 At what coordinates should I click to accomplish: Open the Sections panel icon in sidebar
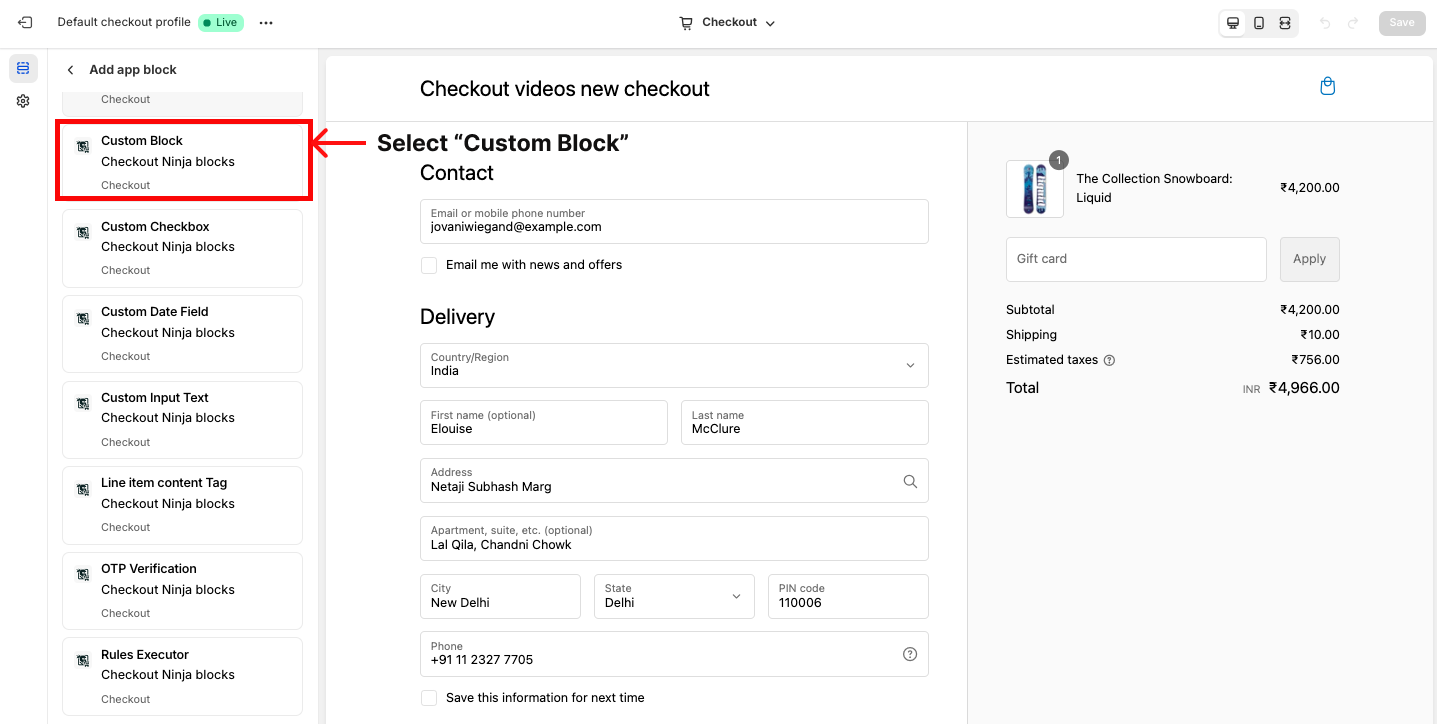23,68
